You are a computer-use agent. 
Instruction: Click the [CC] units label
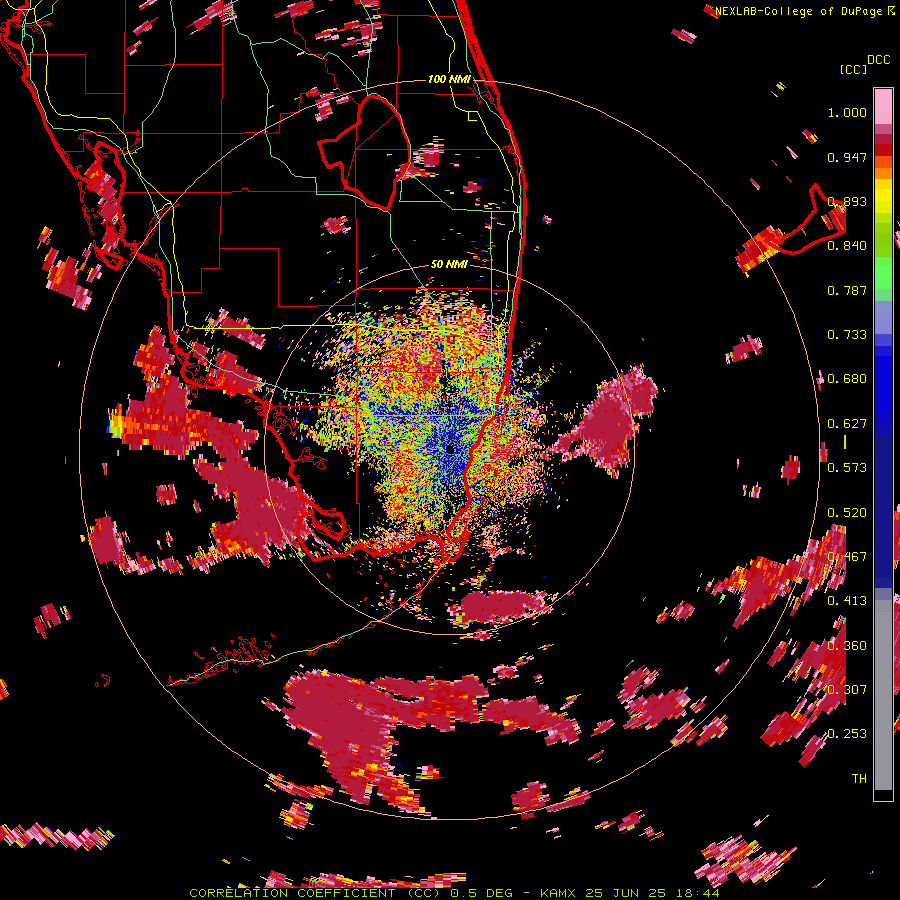coord(853,69)
